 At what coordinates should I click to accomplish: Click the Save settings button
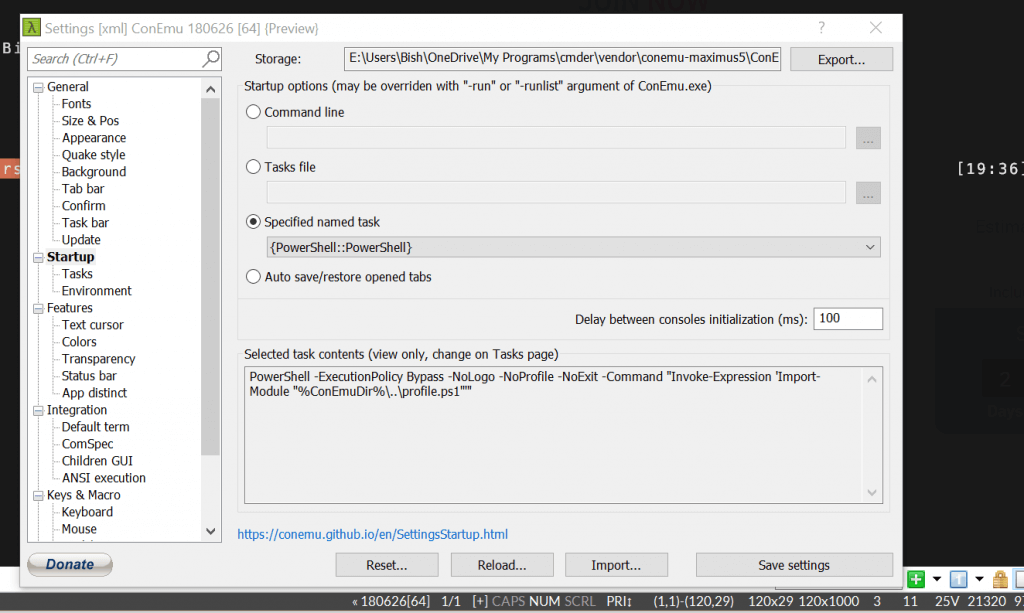[794, 565]
